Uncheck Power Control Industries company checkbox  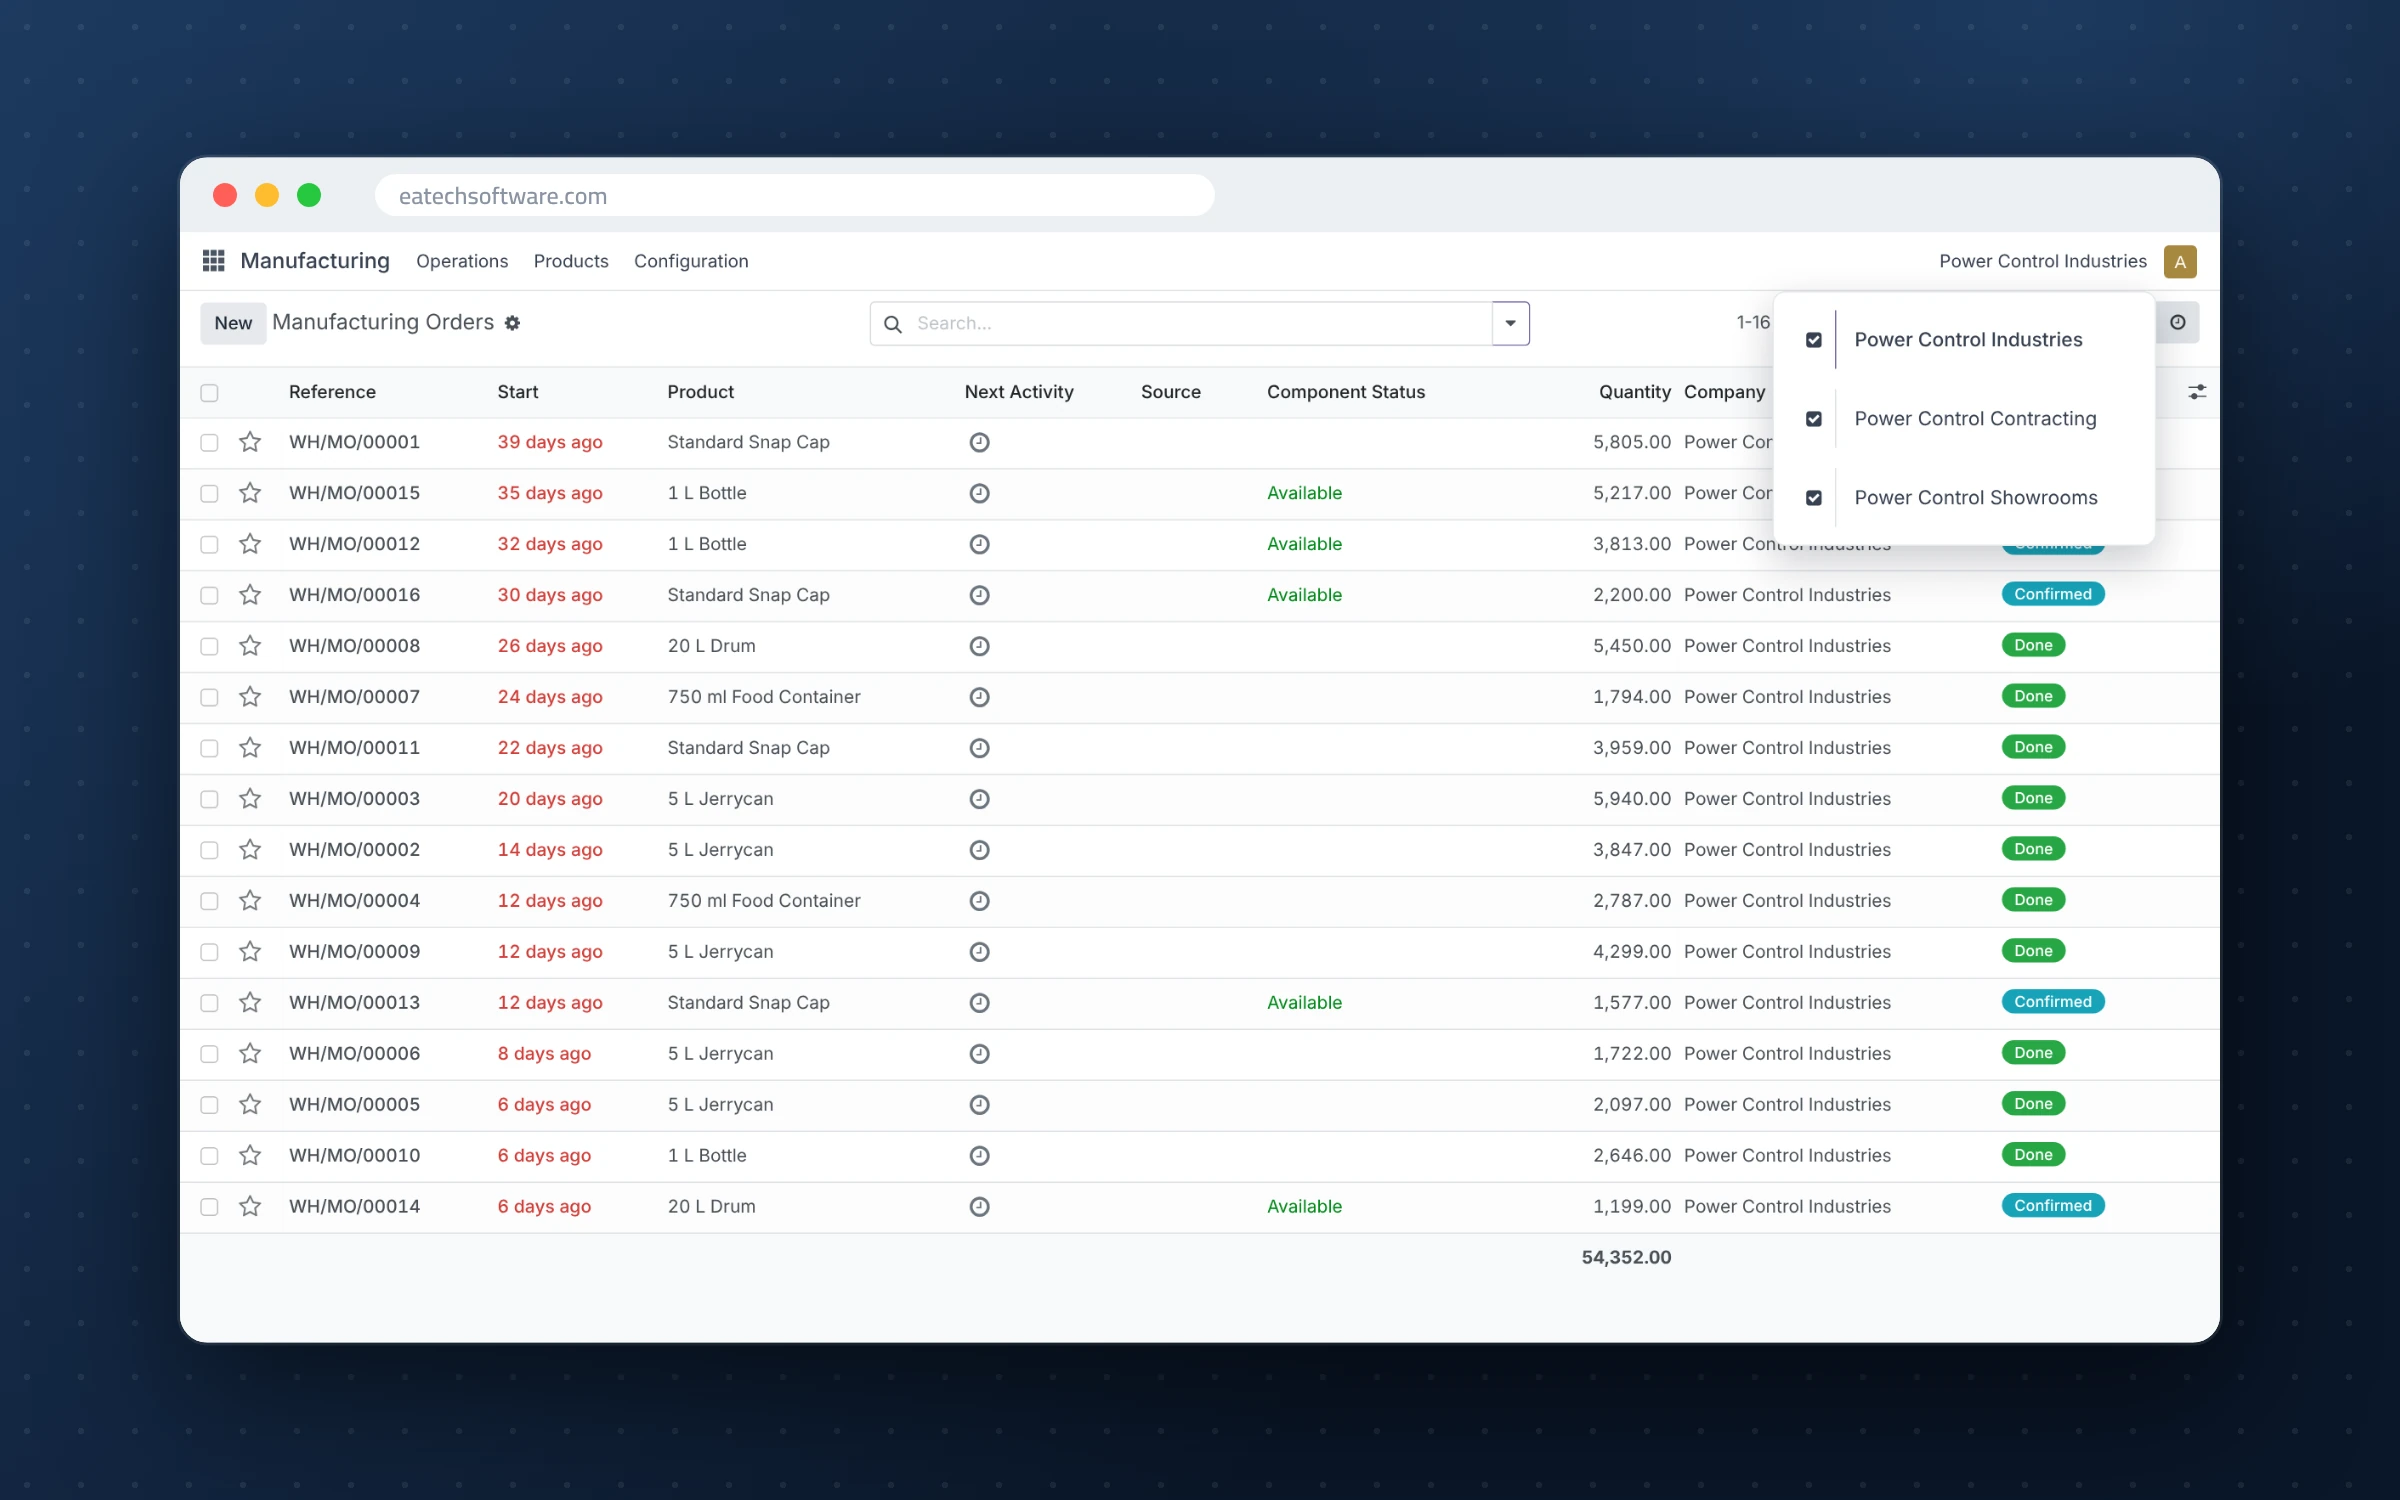click(1814, 340)
